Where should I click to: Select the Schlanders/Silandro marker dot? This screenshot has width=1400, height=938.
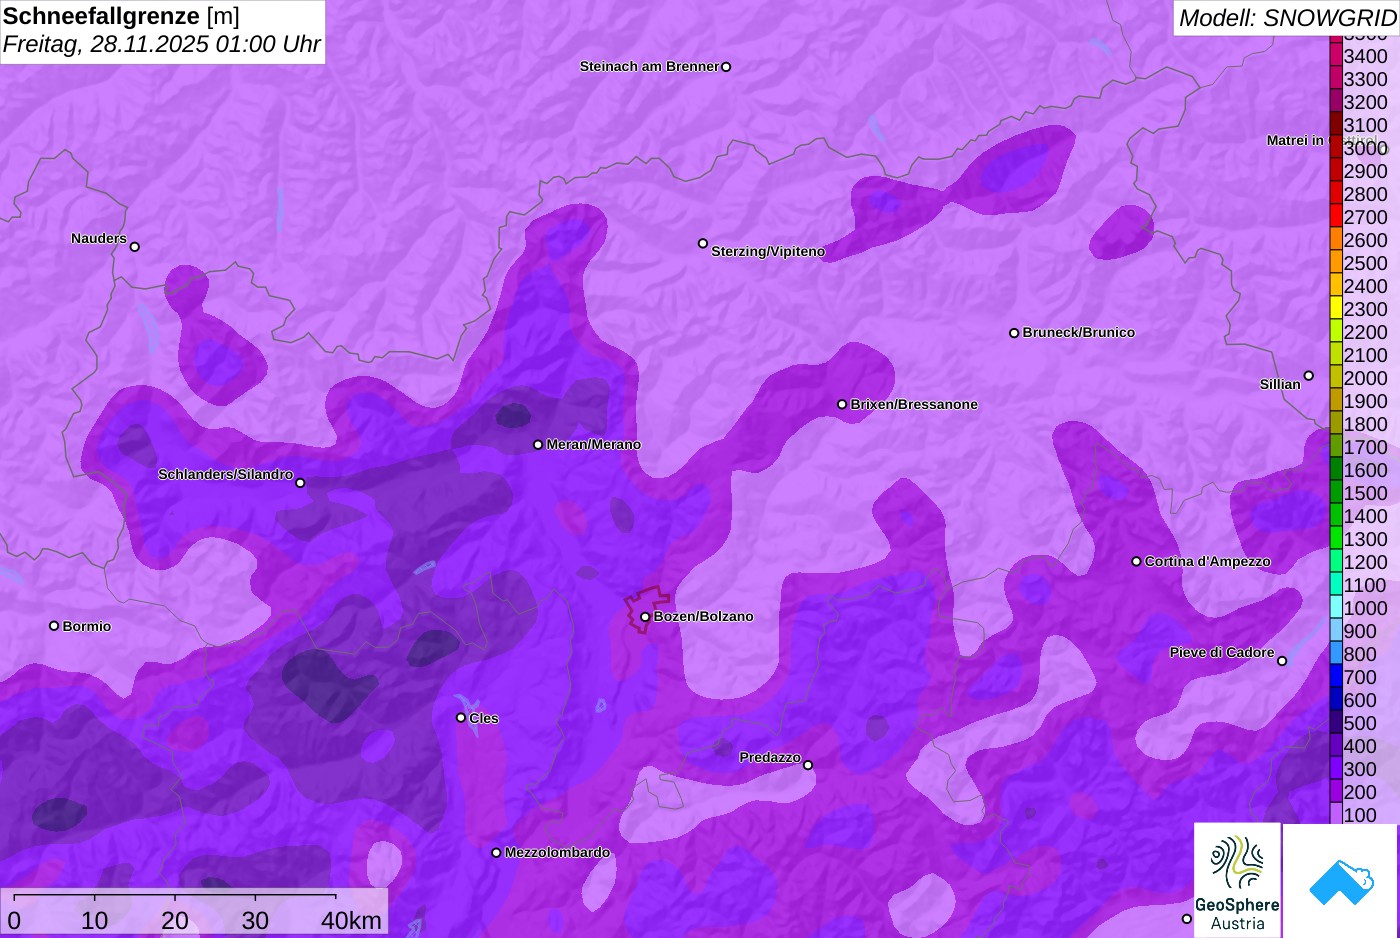coord(300,483)
